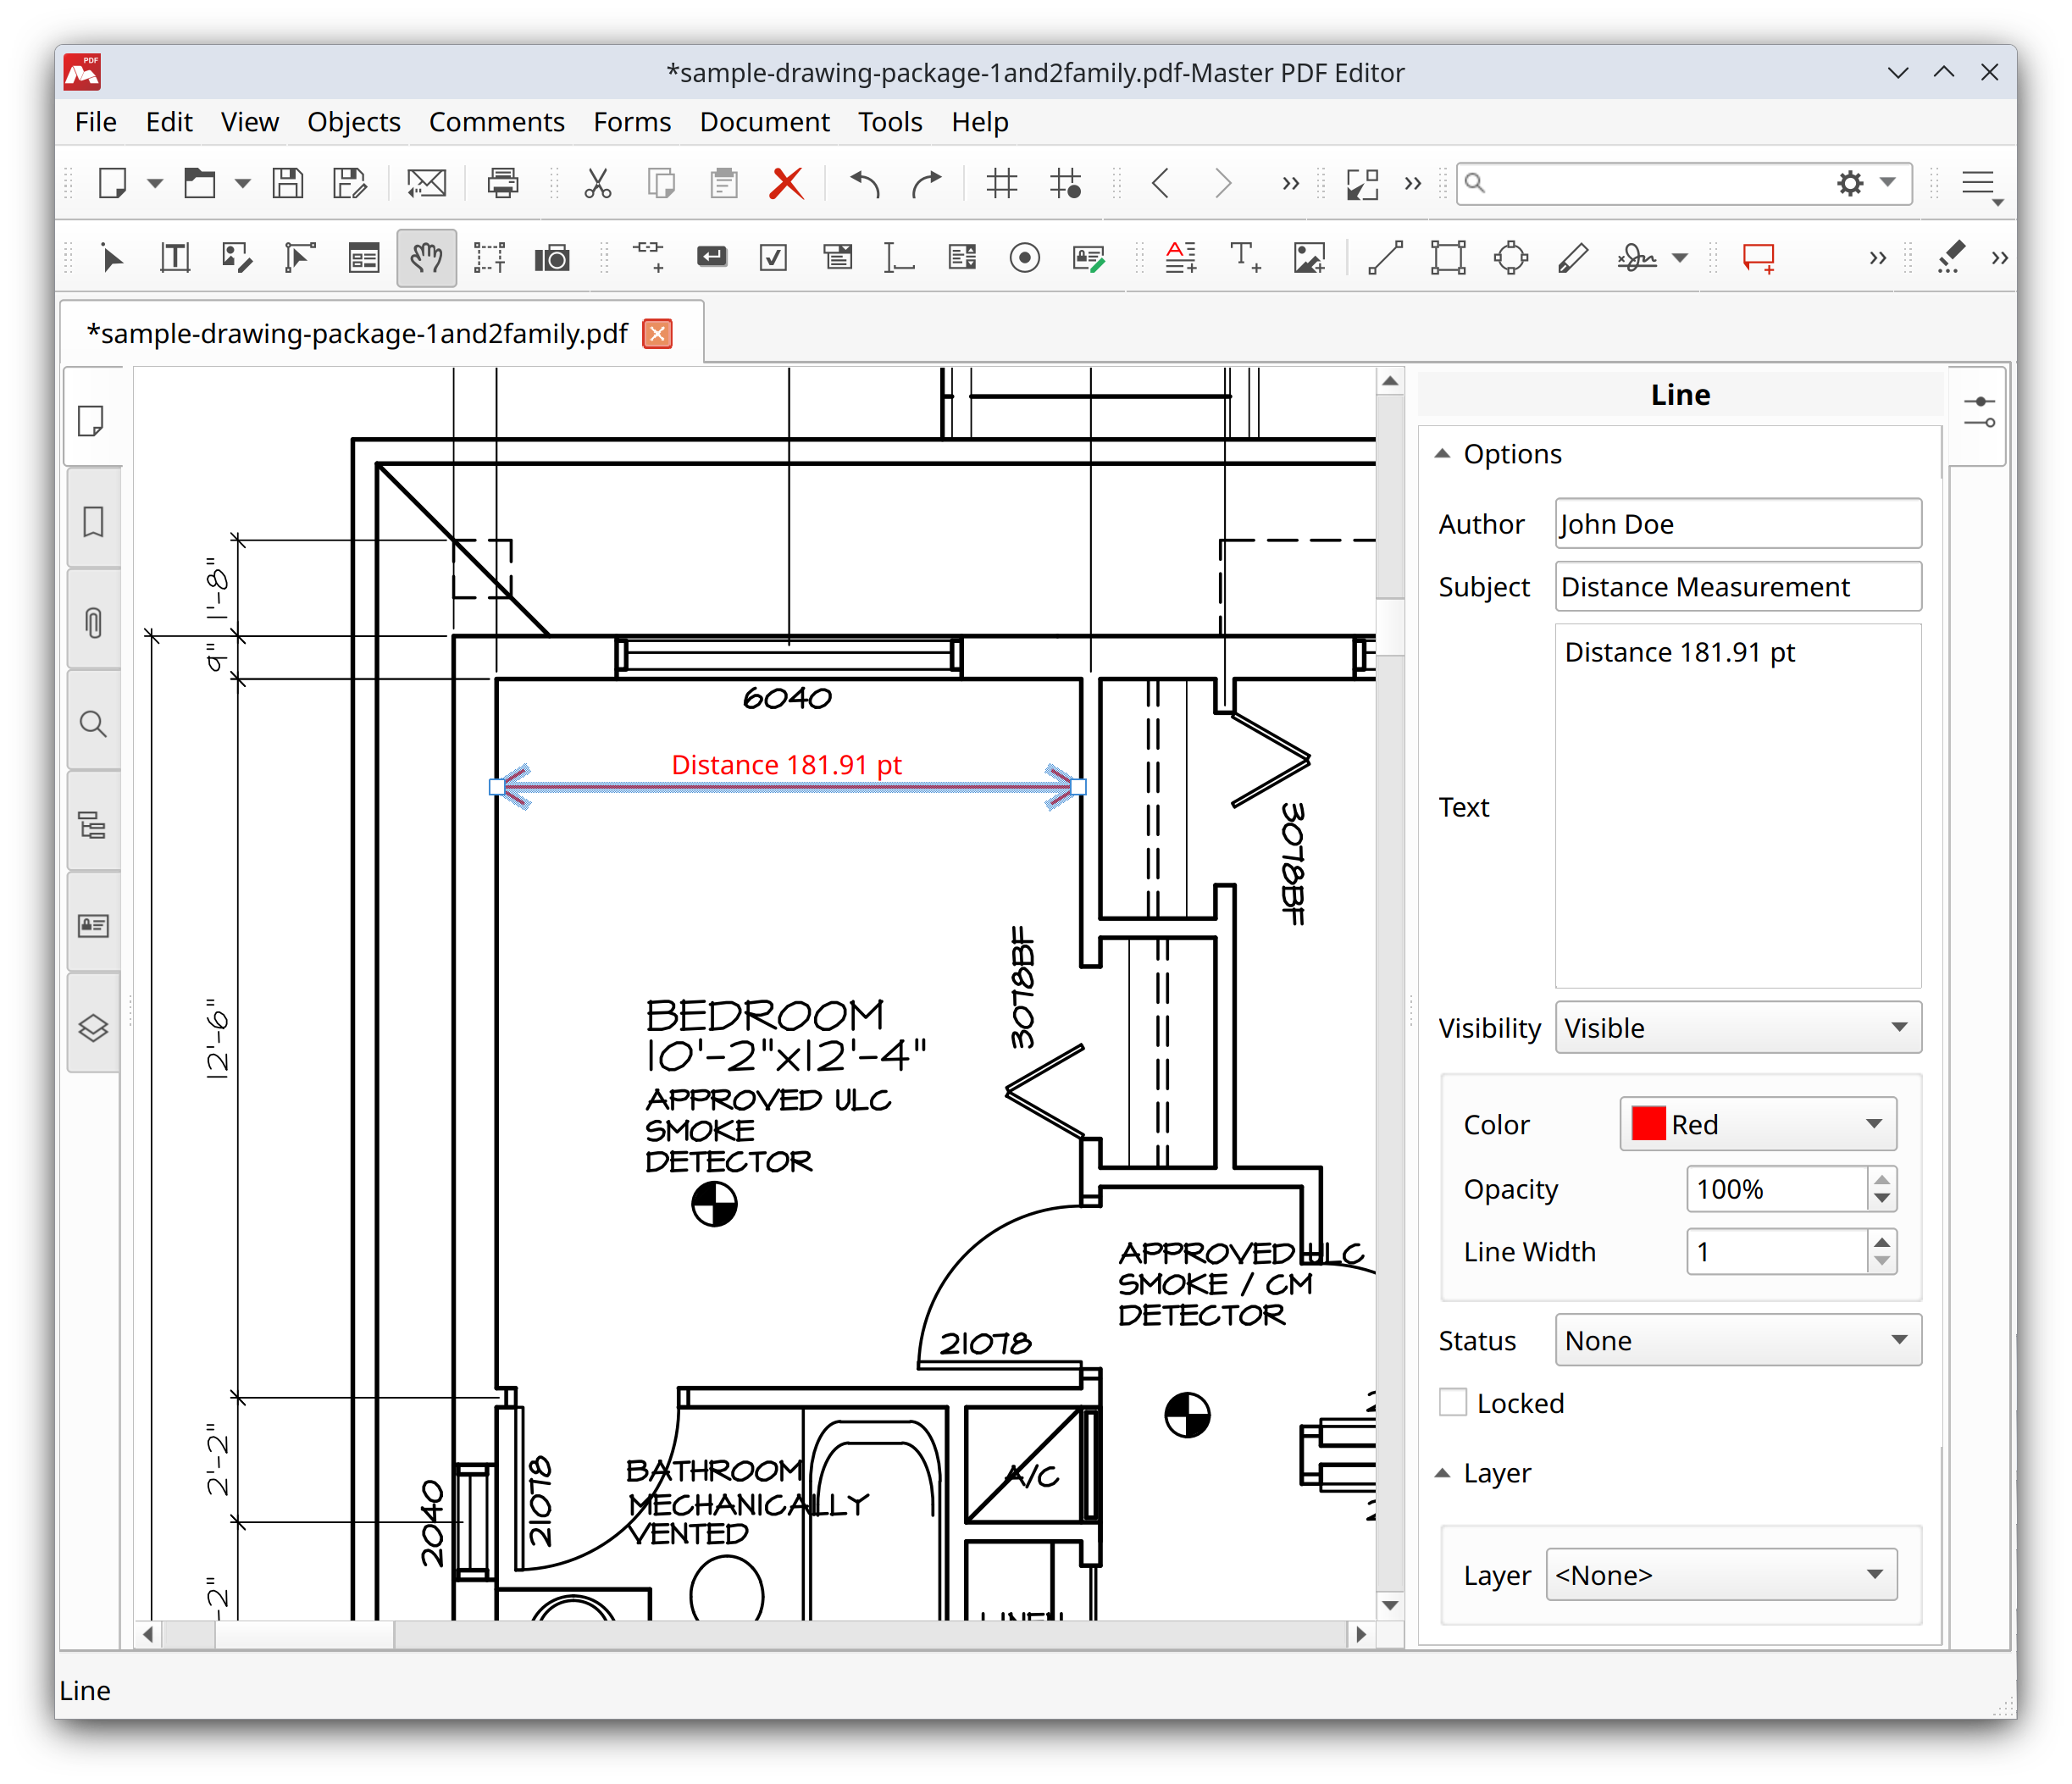Toggle the snap to grid icon
The width and height of the screenshot is (2072, 1784).
tap(1066, 183)
